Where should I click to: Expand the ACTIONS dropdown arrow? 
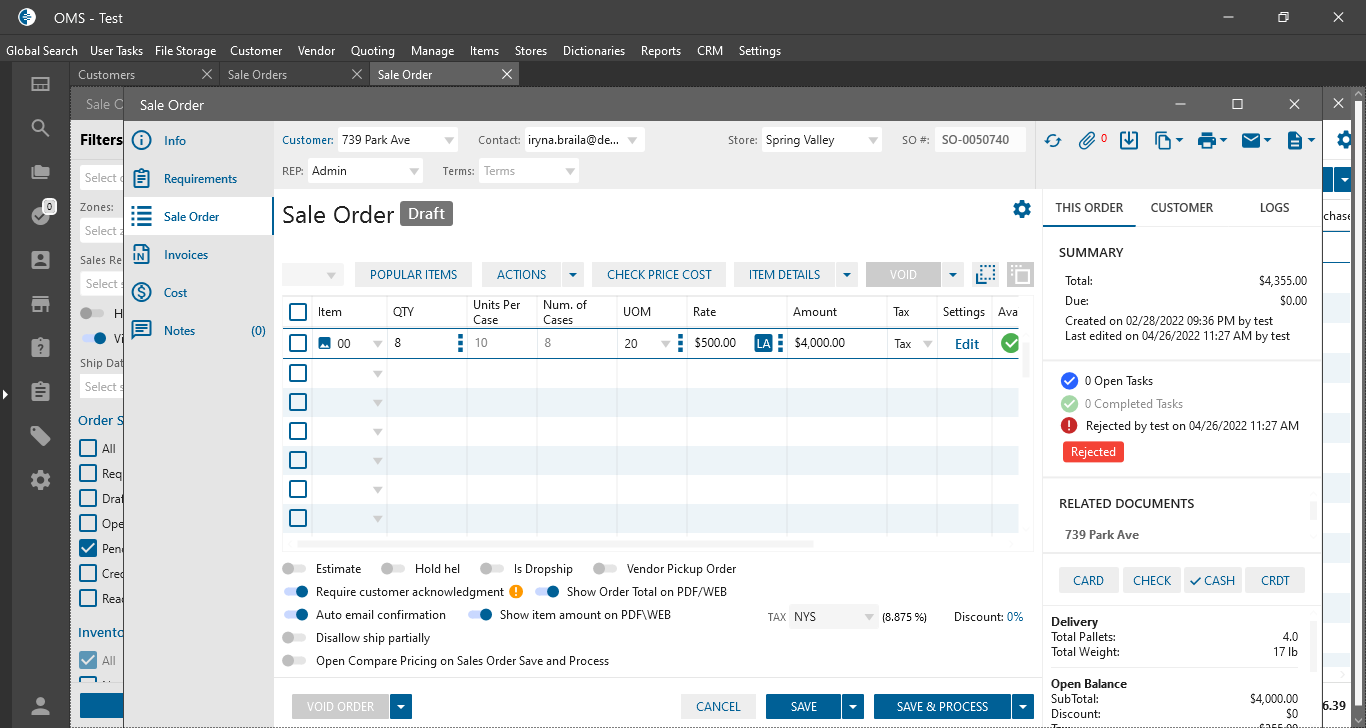coord(573,275)
